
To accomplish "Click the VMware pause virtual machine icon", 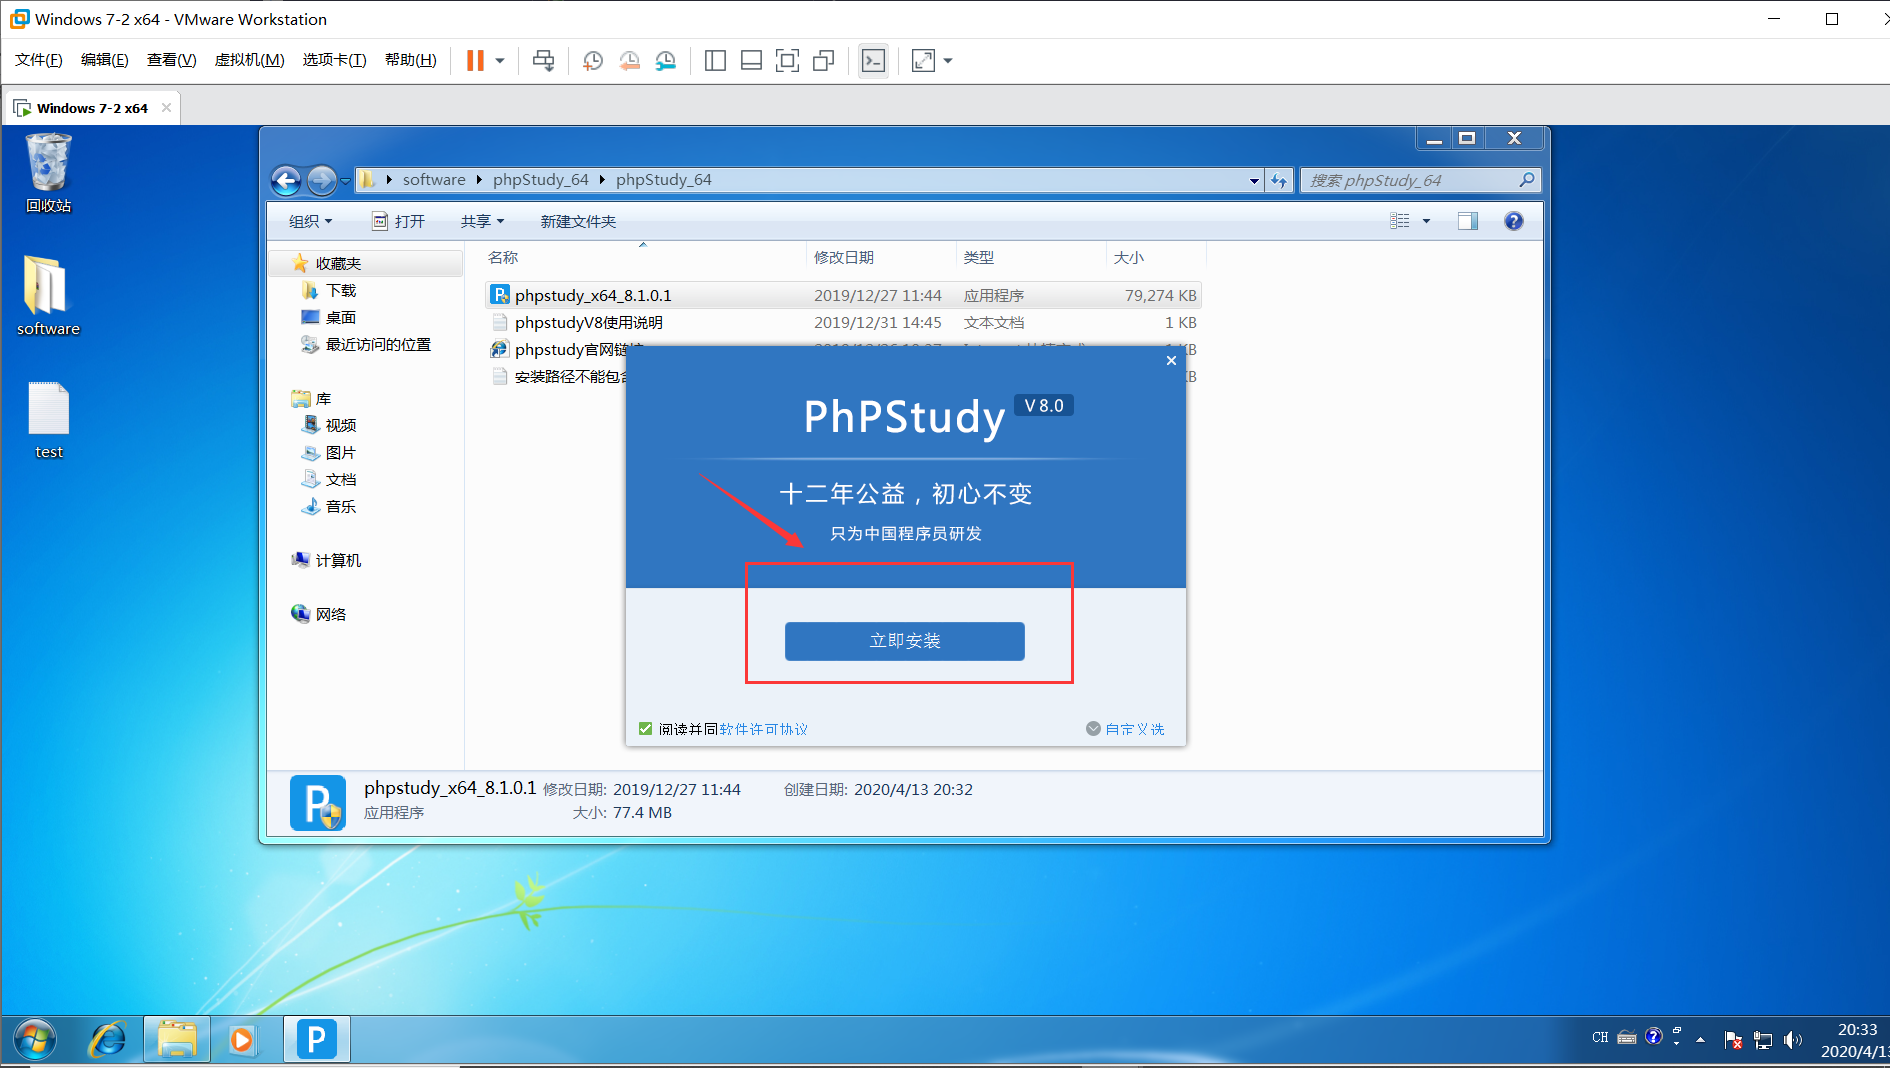I will (x=475, y=61).
